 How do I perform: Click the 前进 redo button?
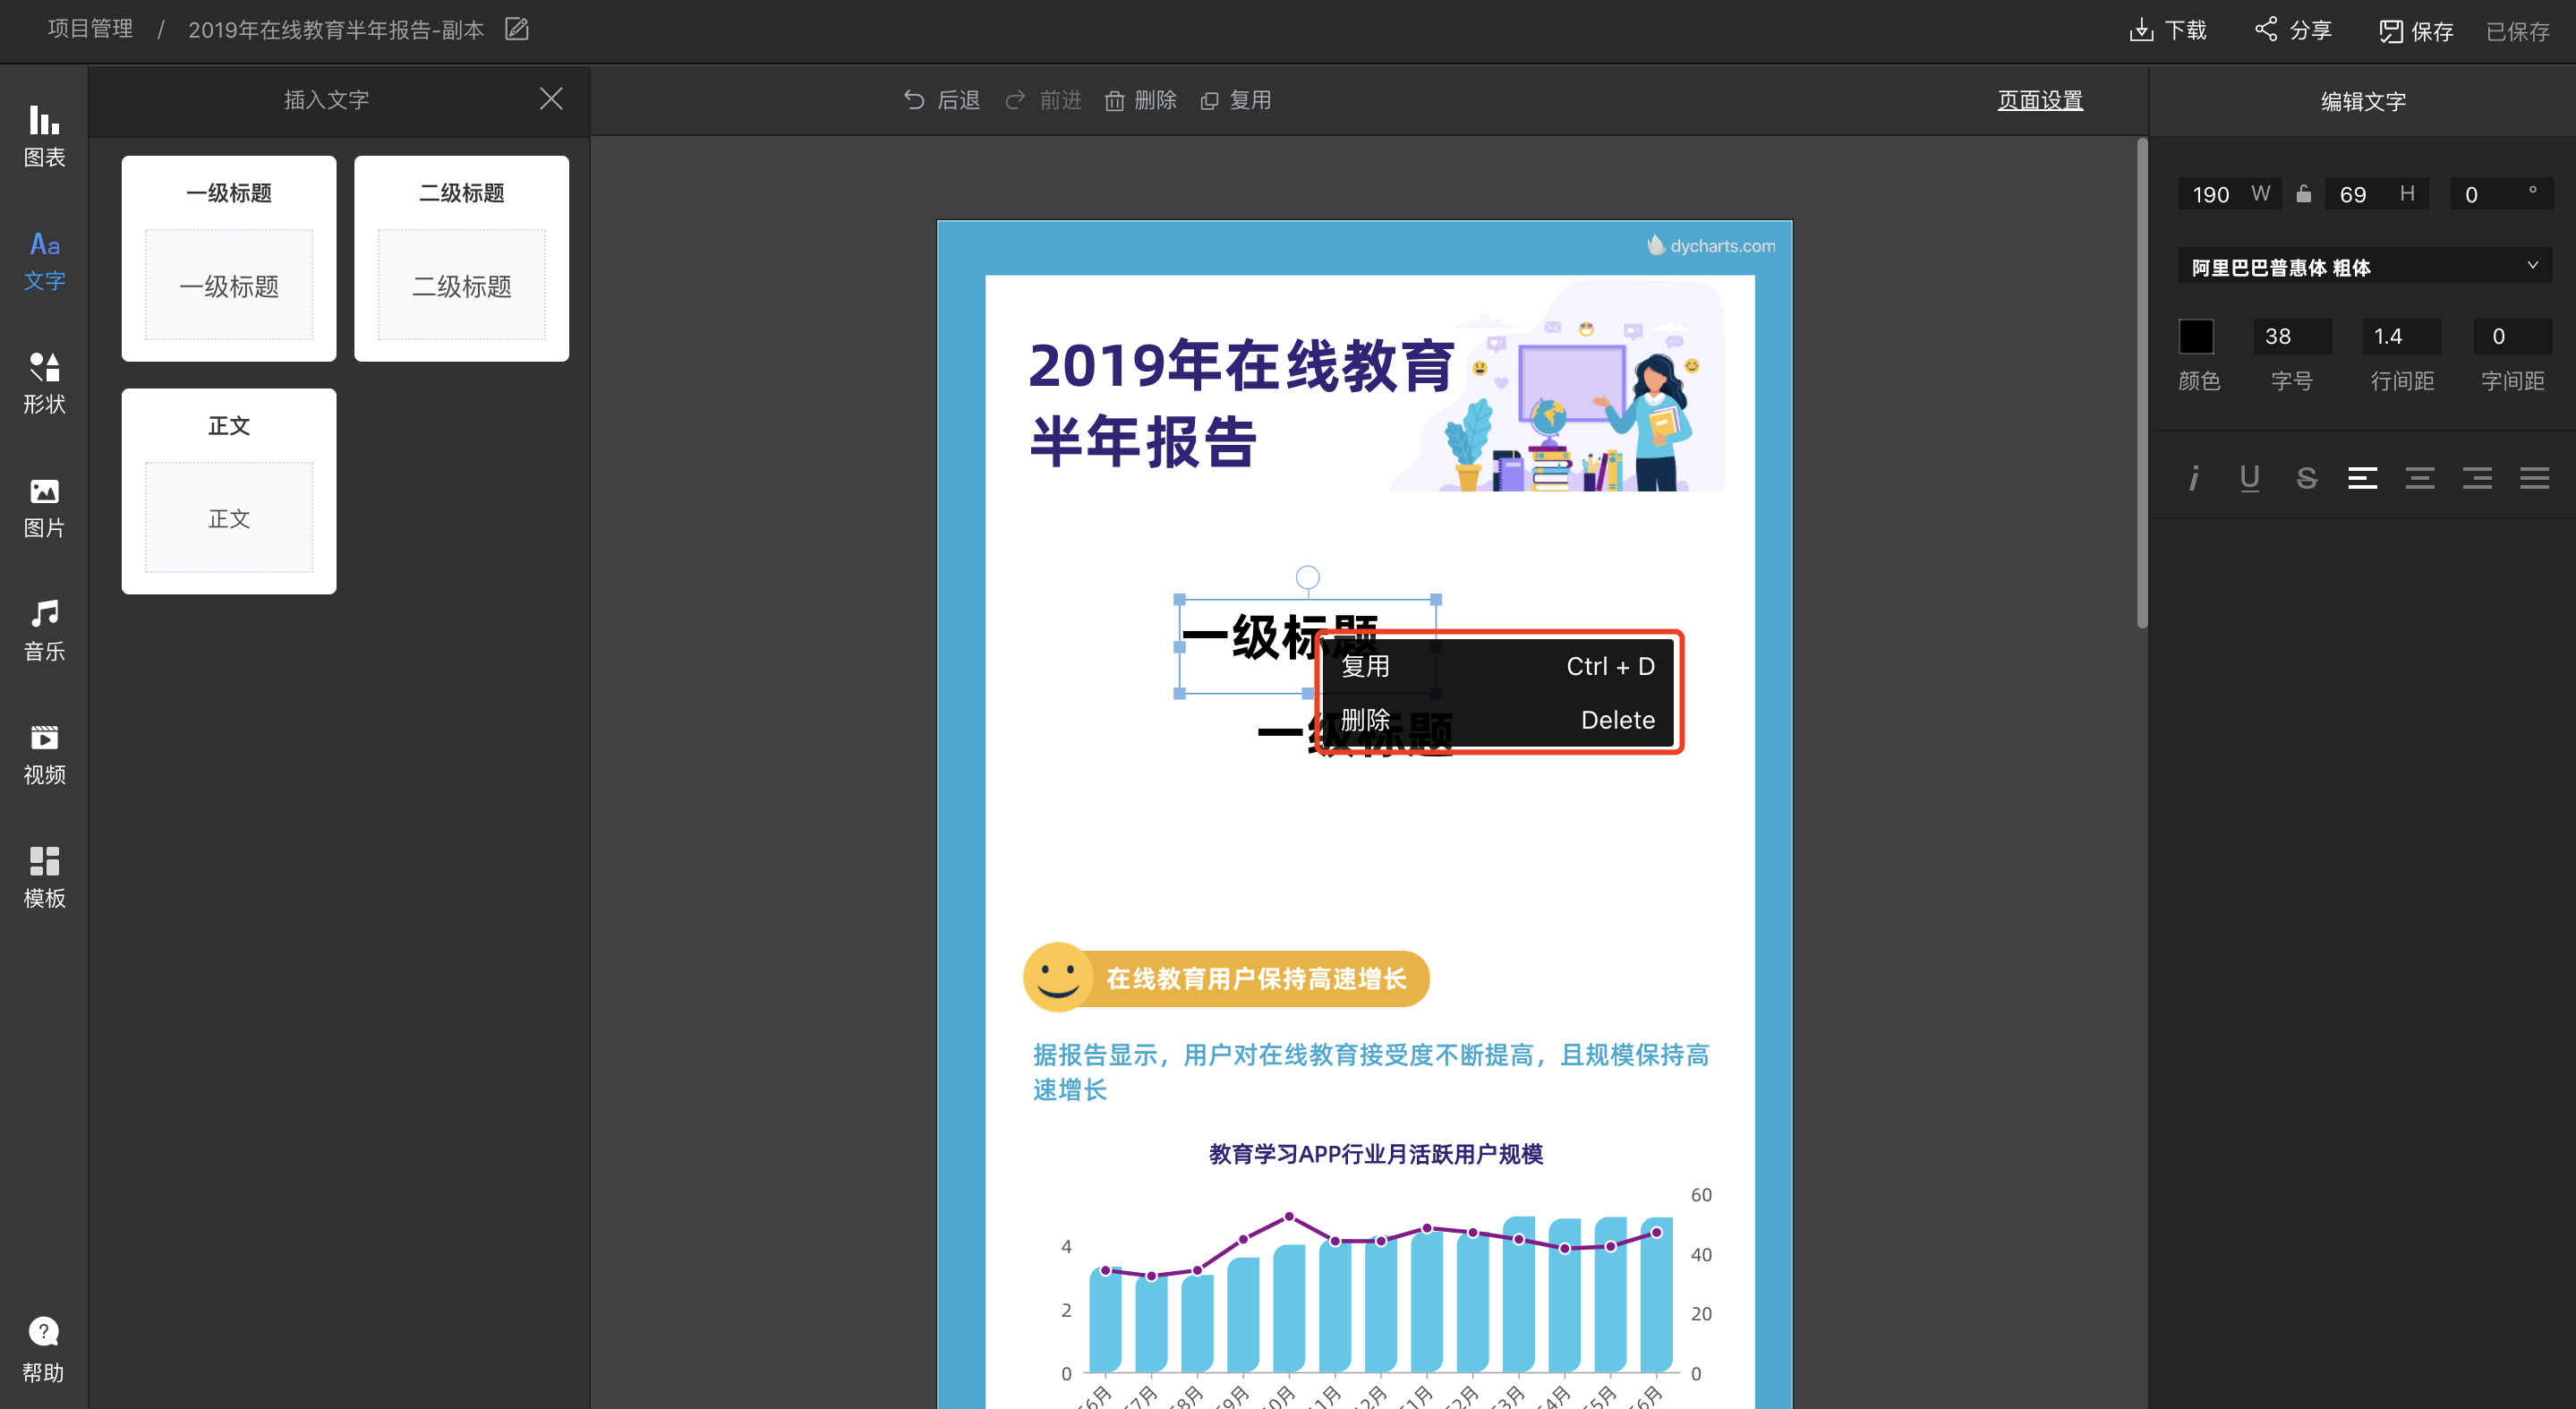click(1044, 100)
